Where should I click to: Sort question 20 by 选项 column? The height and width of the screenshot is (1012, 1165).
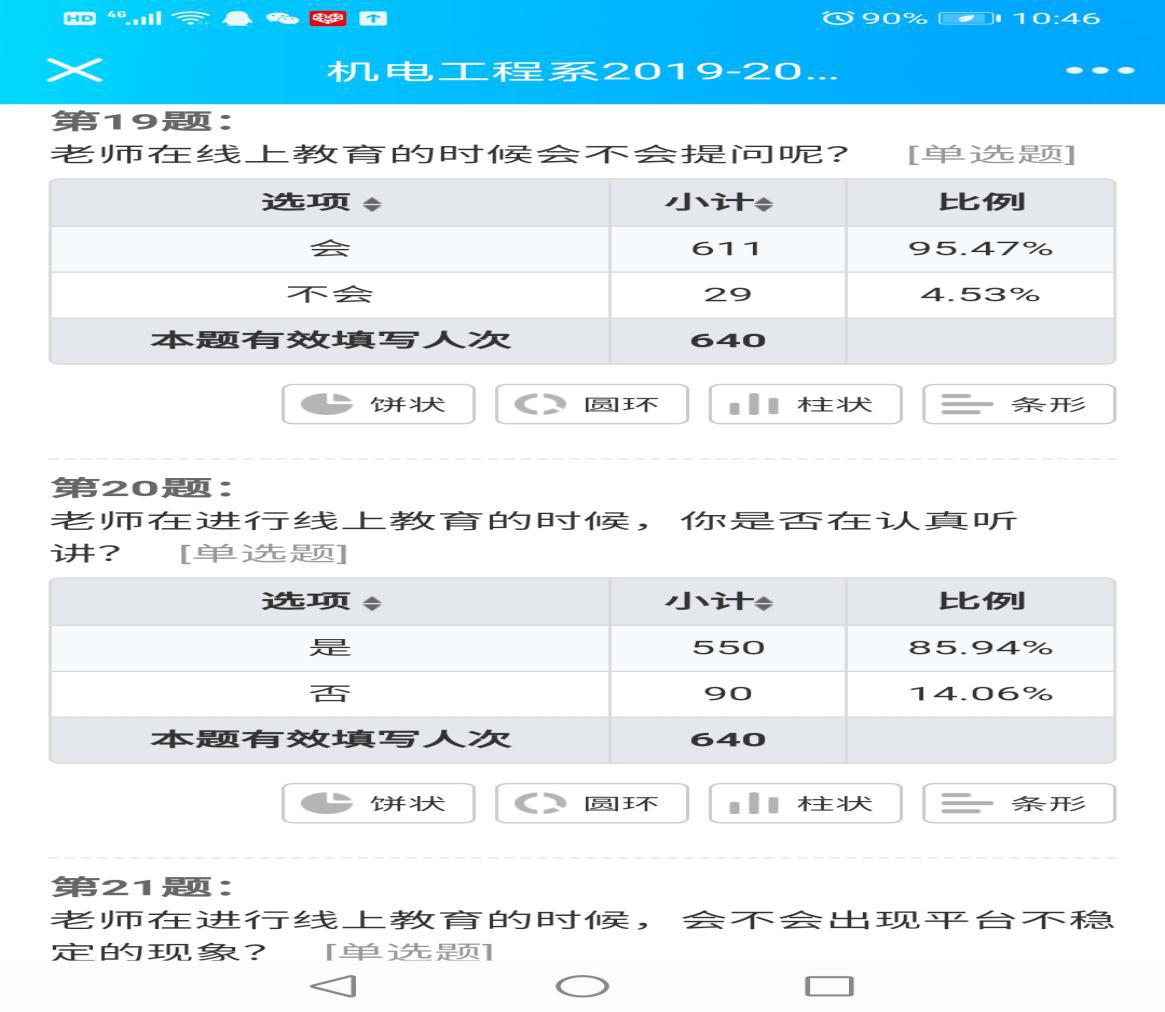[329, 601]
